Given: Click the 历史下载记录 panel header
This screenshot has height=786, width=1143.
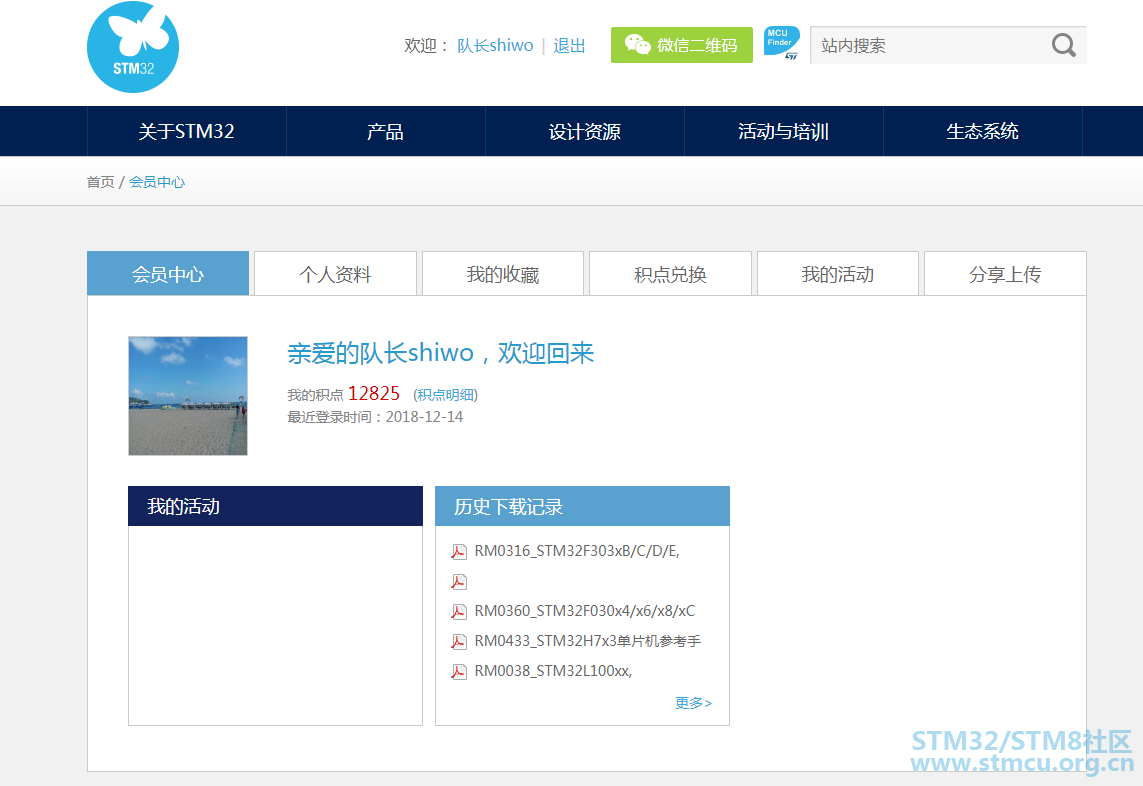Looking at the screenshot, I should click(582, 506).
